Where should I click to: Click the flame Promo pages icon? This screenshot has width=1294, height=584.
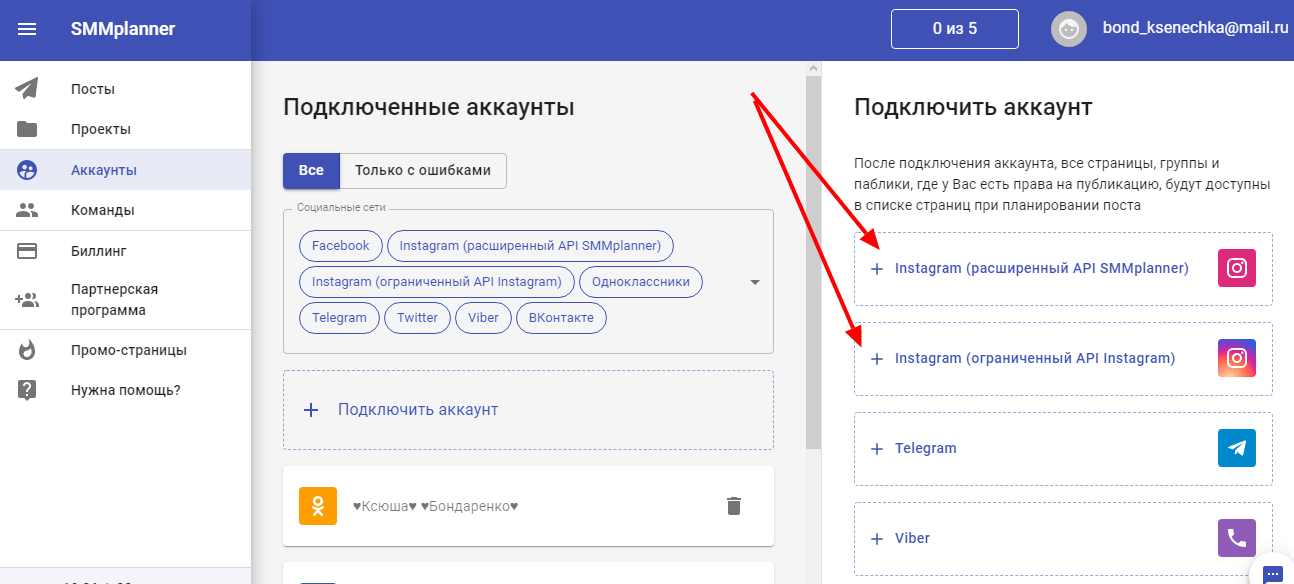(27, 350)
